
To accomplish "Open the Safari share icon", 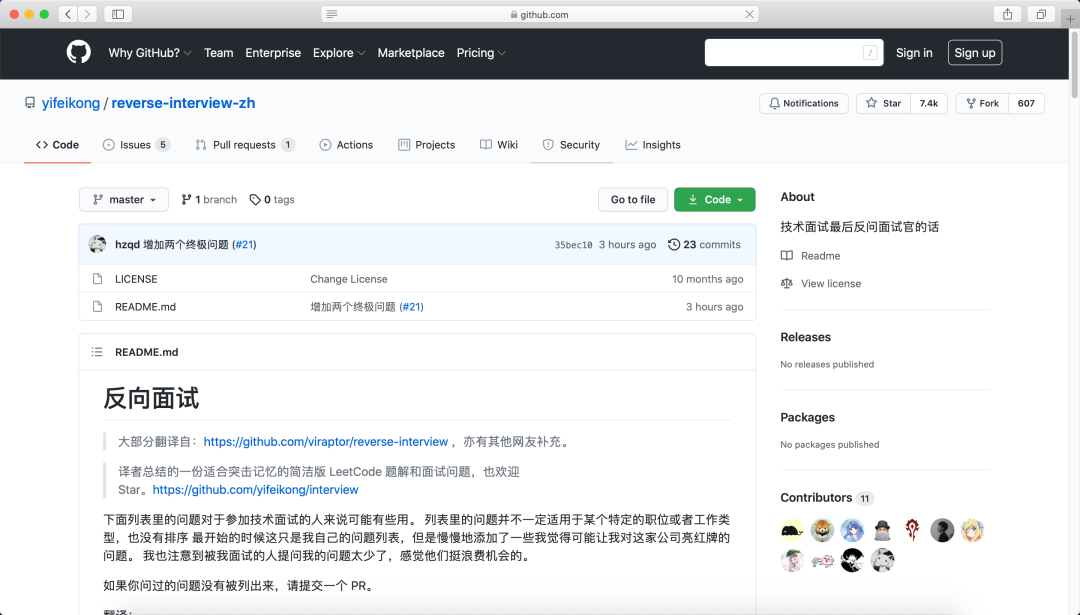I will click(x=1008, y=14).
